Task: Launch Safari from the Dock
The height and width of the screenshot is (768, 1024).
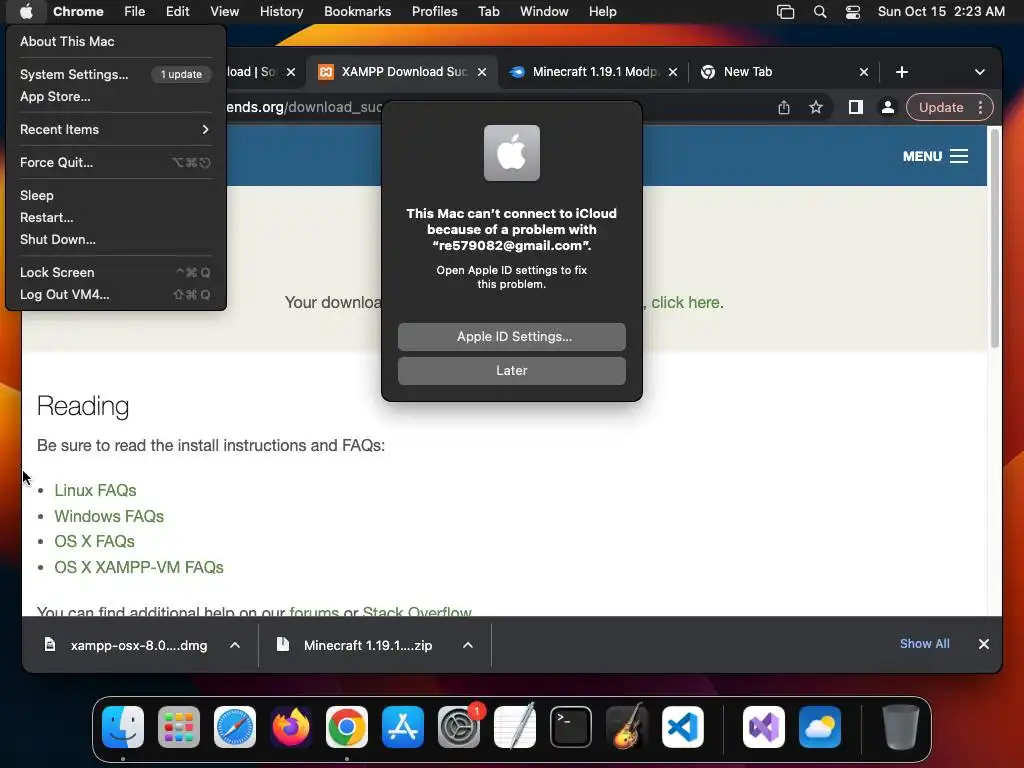Action: coord(235,727)
